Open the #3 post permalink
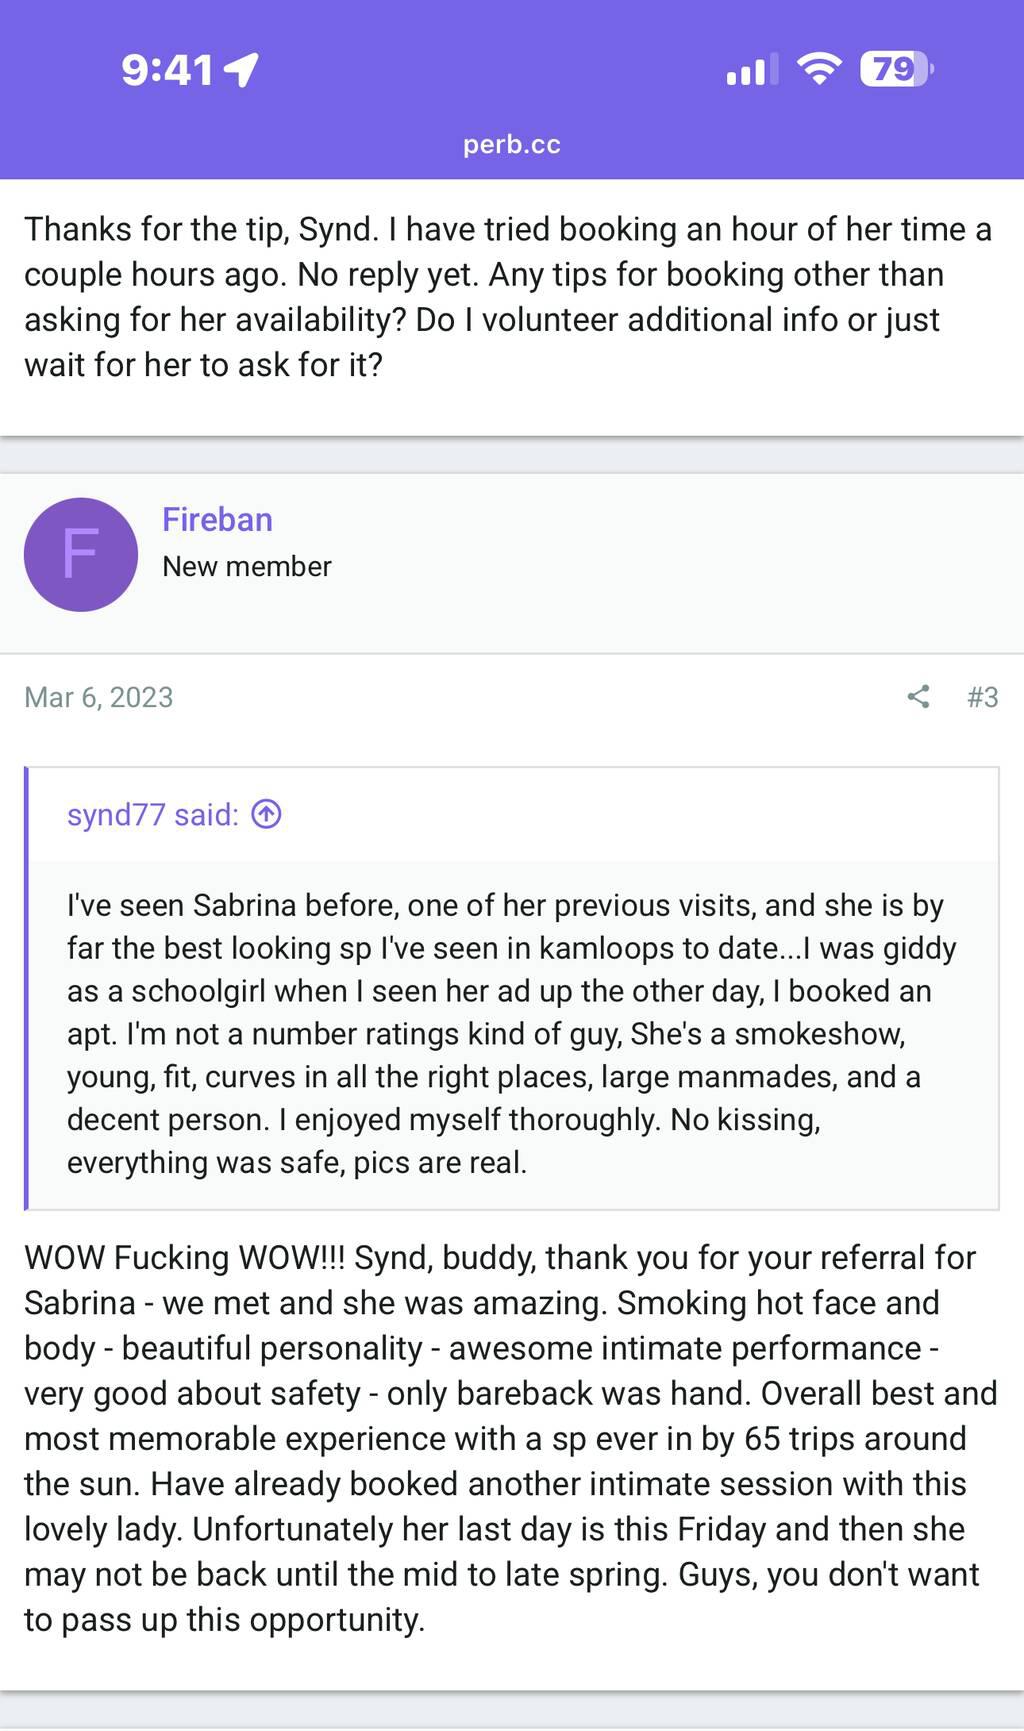 [982, 697]
